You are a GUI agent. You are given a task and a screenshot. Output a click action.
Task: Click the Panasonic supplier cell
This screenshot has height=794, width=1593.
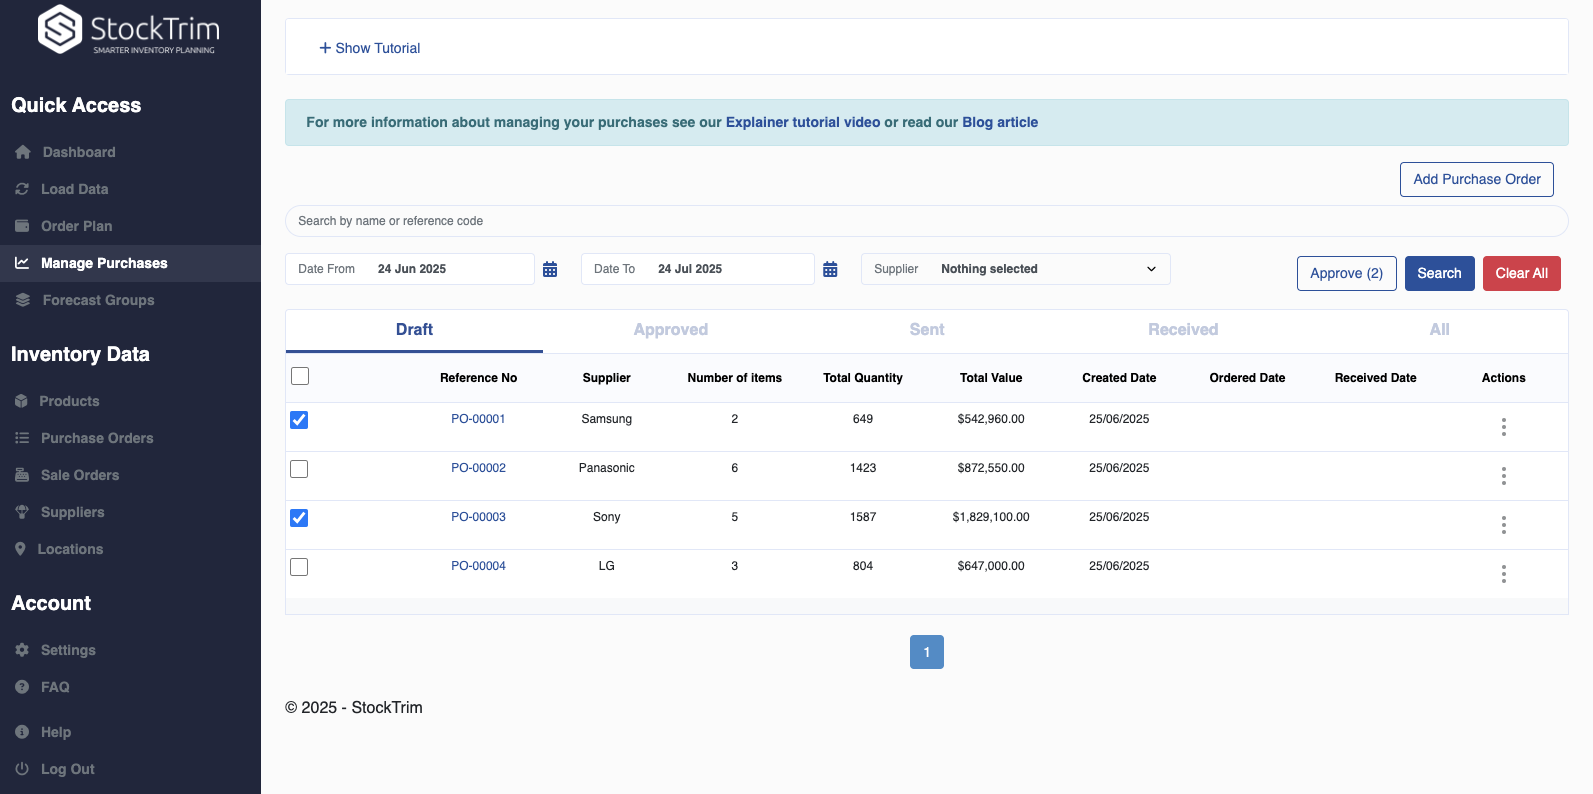point(607,468)
